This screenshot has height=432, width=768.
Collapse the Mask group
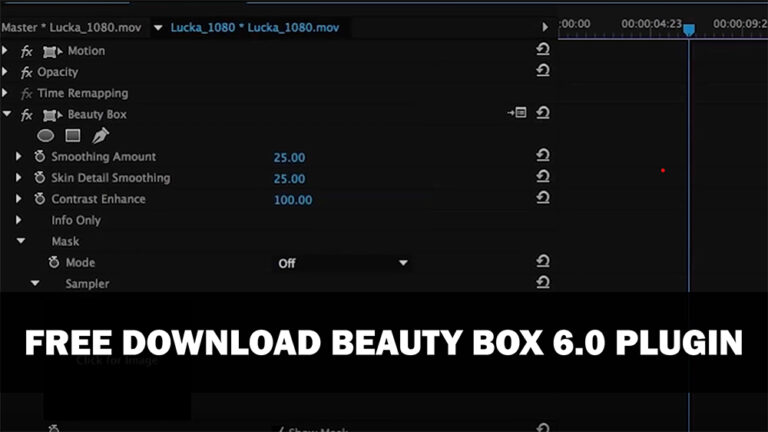(x=21, y=240)
